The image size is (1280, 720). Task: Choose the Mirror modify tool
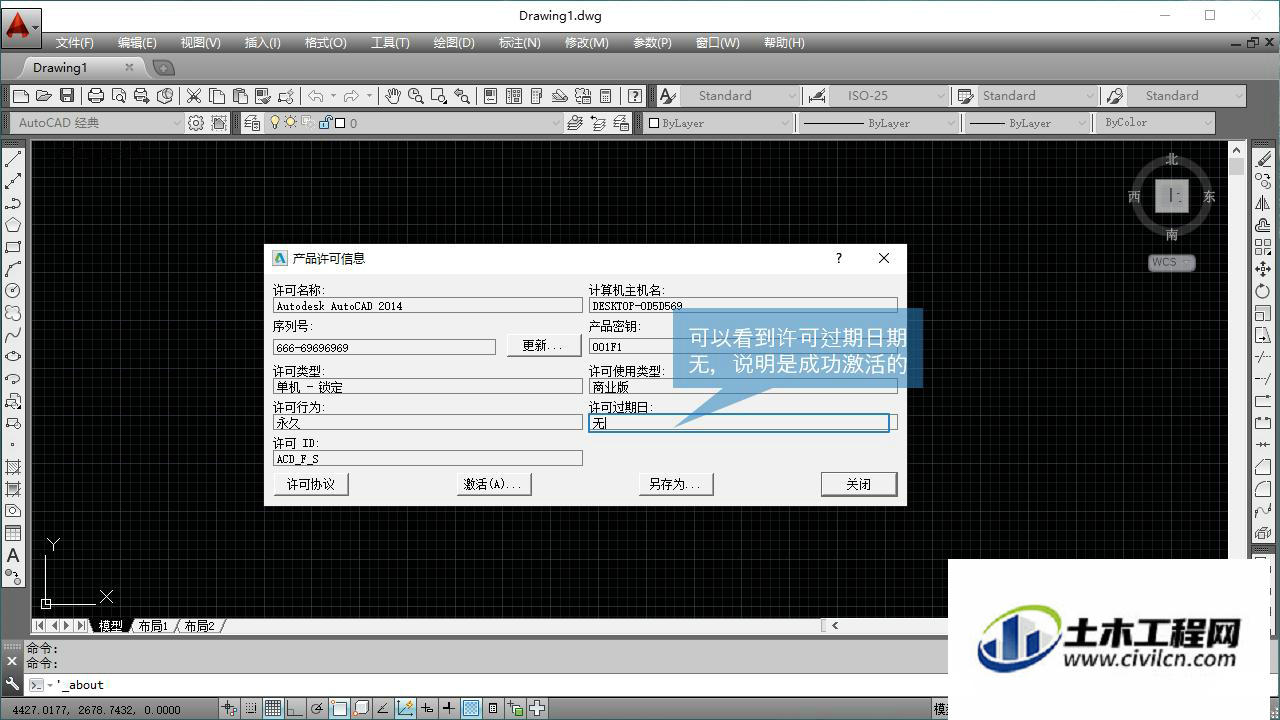[x=1264, y=203]
